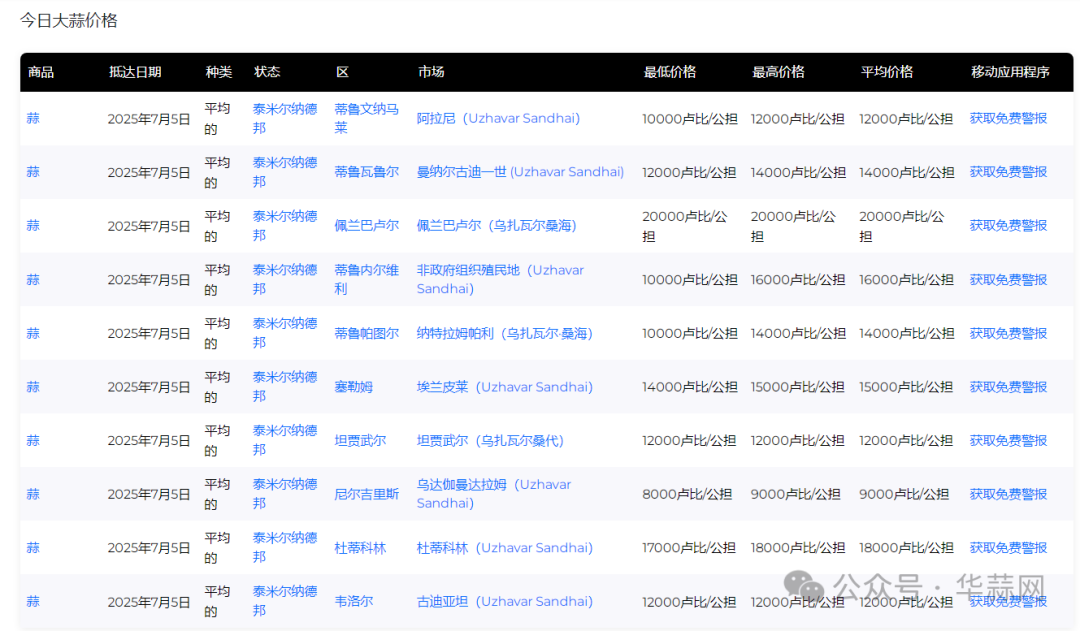1080x631 pixels.
Task: Get free alert for 坦贾武尔 row
Action: [x=1008, y=441]
